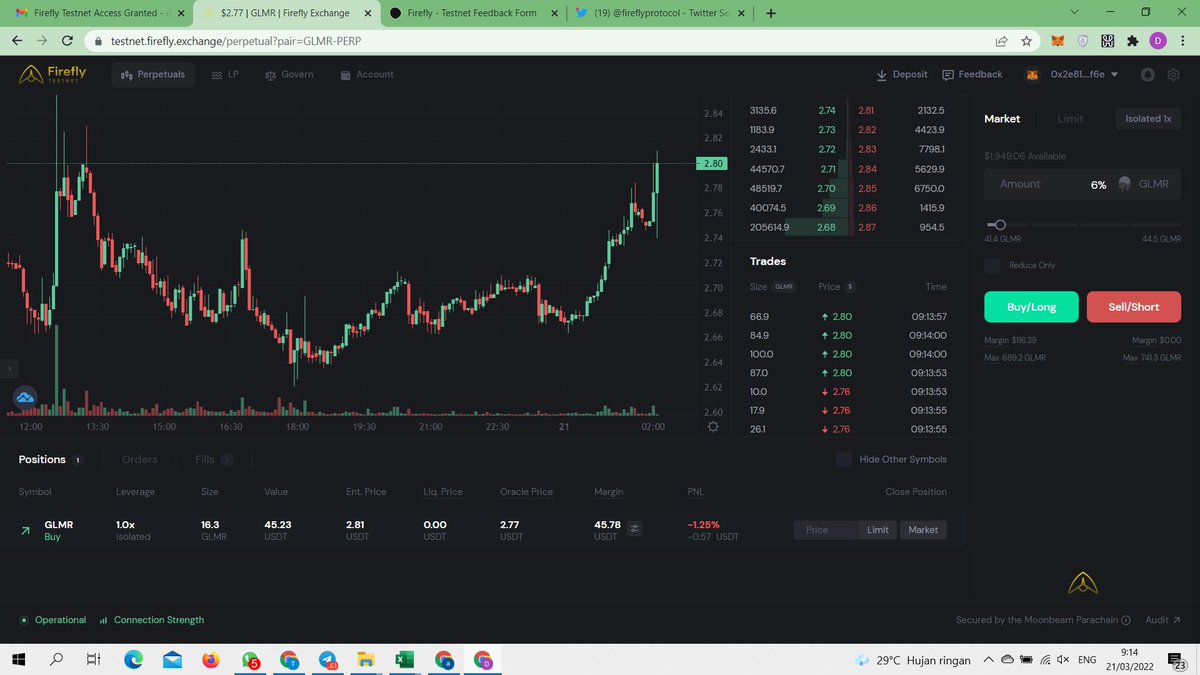Viewport: 1200px width, 675px height.
Task: Open the Feedback form link
Action: coord(971,74)
